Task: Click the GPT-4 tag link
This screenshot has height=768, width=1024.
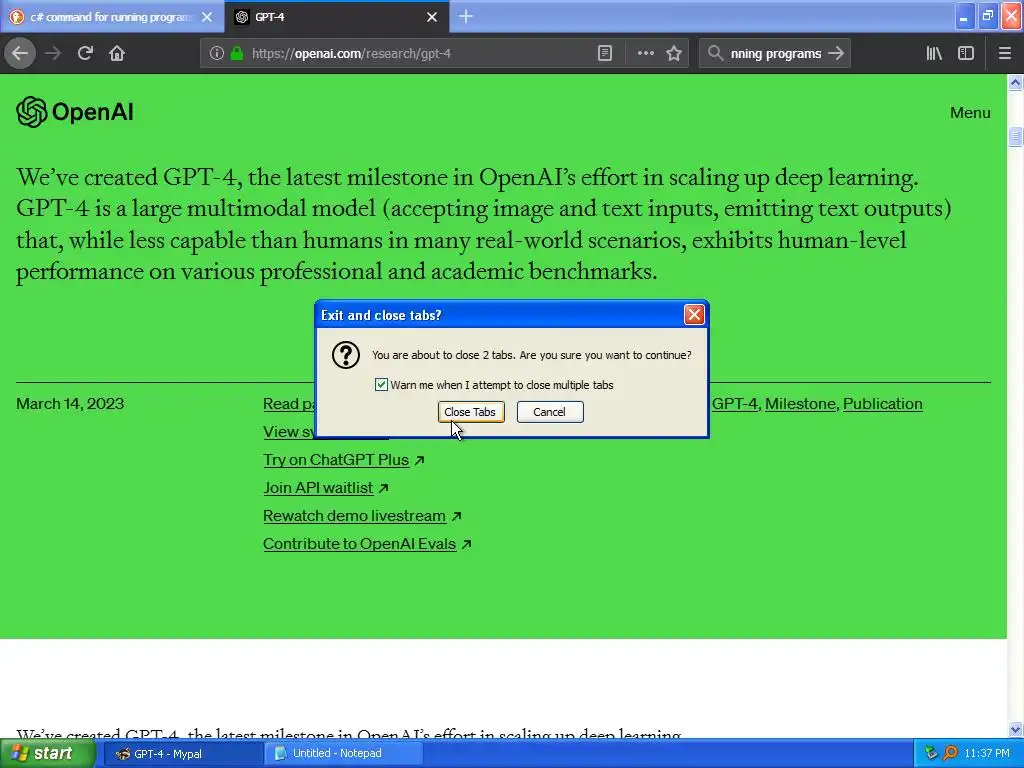Action: (735, 404)
